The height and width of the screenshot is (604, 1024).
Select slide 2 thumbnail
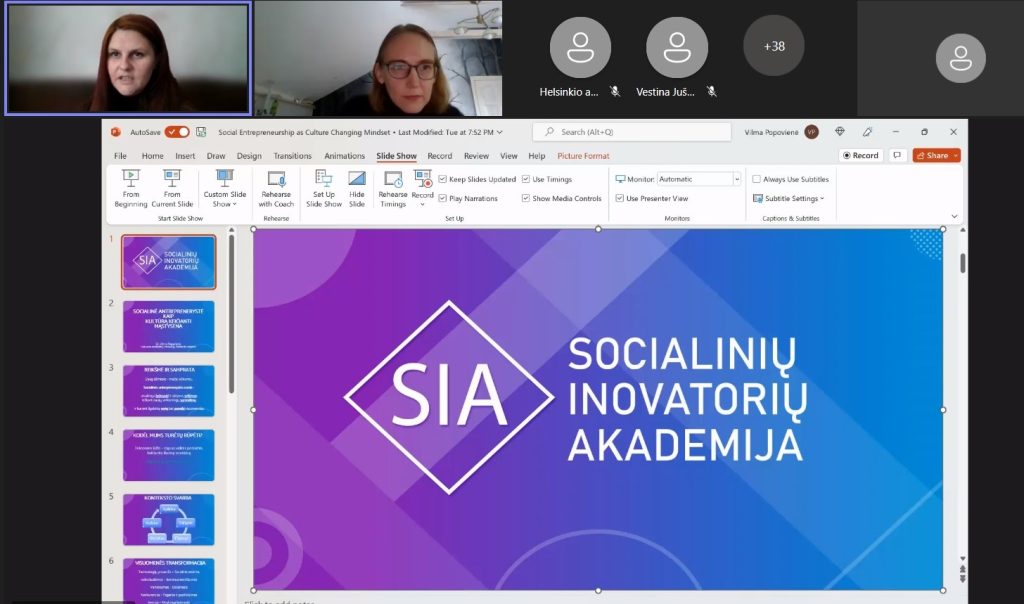[168, 326]
